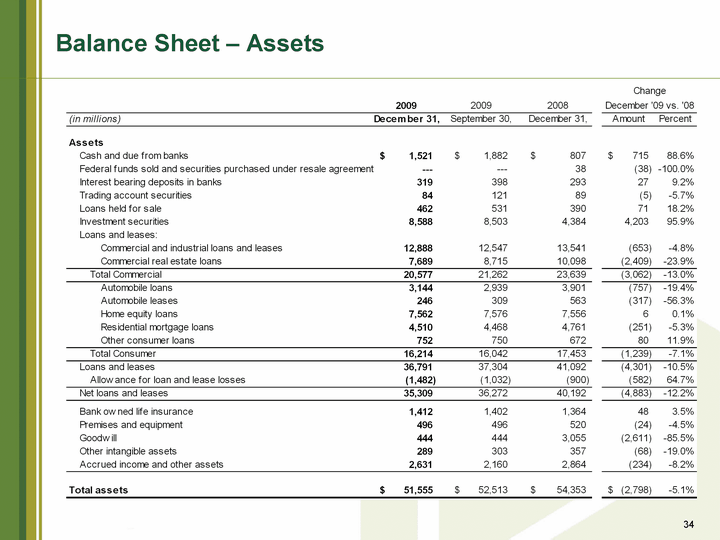The width and height of the screenshot is (720, 540).
Task: Select the 12,888 value
Action: tap(418, 248)
